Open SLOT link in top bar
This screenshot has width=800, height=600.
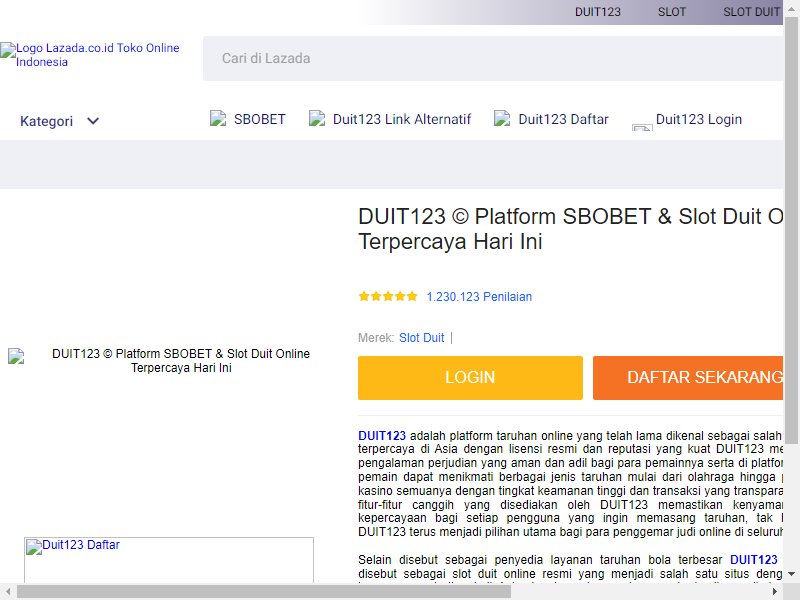tap(671, 12)
